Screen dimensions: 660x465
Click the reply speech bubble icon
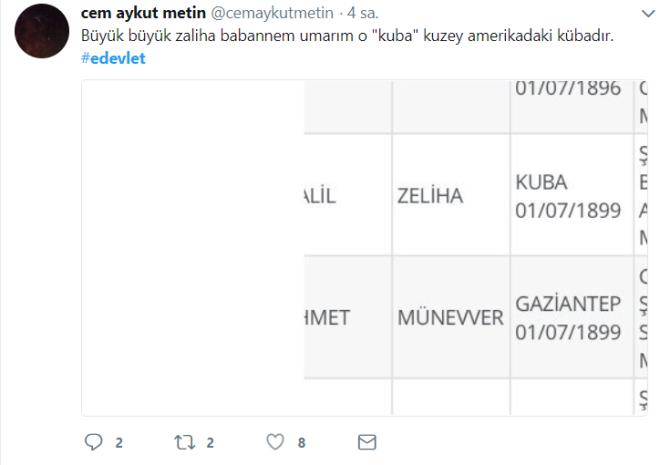click(94, 441)
